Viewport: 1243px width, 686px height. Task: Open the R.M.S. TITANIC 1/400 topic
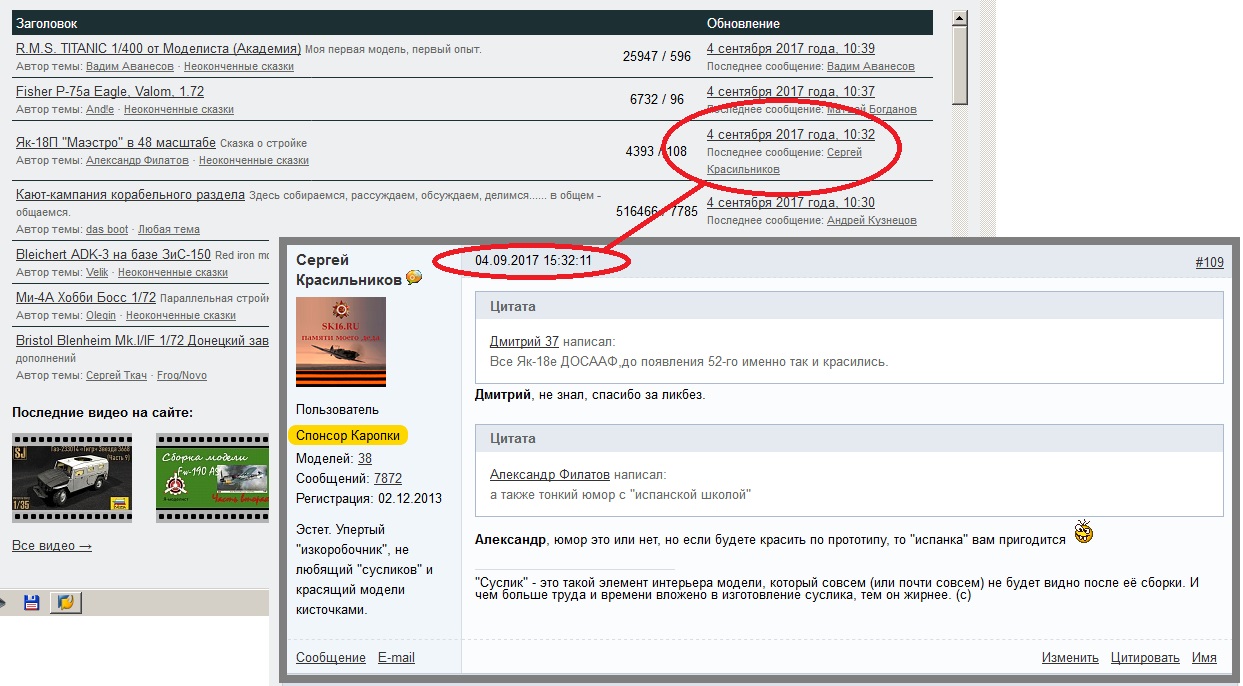click(x=158, y=48)
